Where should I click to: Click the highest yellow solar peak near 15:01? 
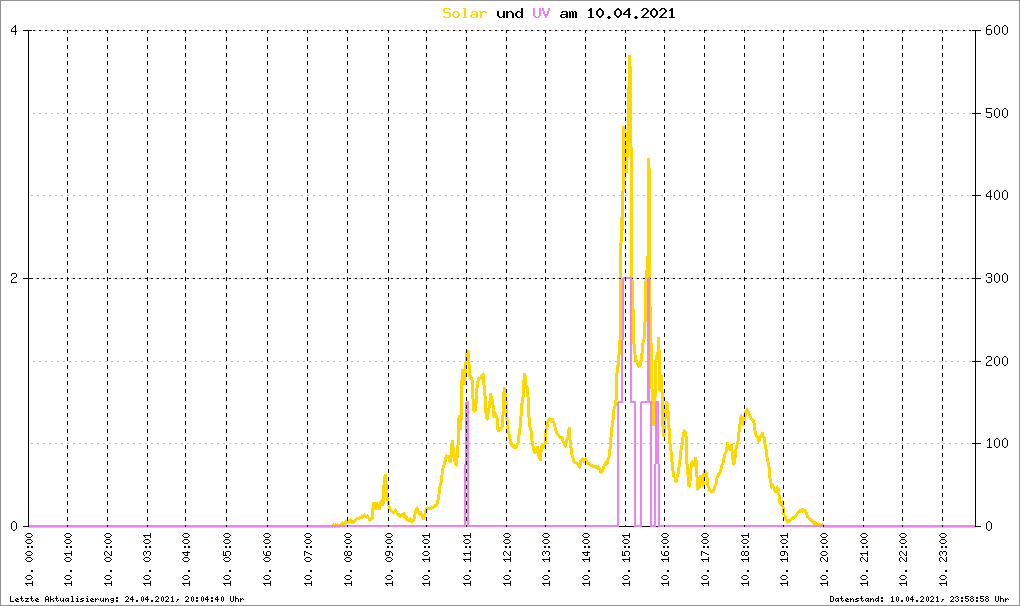(x=630, y=59)
